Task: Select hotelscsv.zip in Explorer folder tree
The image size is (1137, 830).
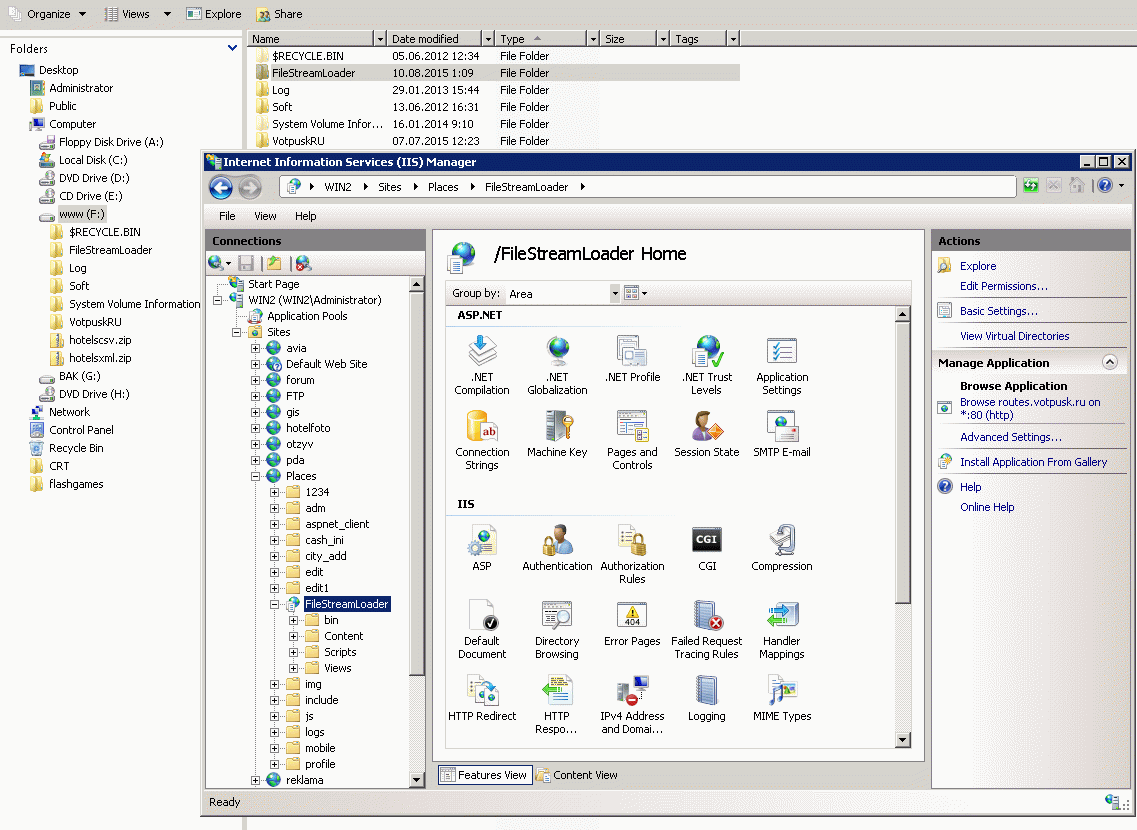Action: [99, 340]
